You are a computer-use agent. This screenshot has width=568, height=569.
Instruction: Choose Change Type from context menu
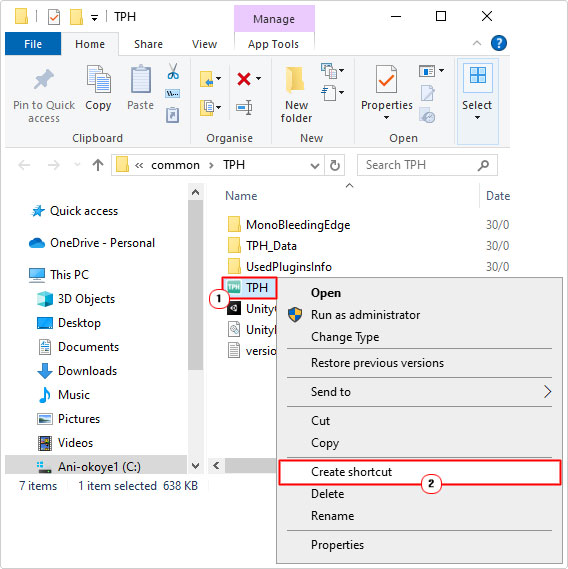[420, 337]
